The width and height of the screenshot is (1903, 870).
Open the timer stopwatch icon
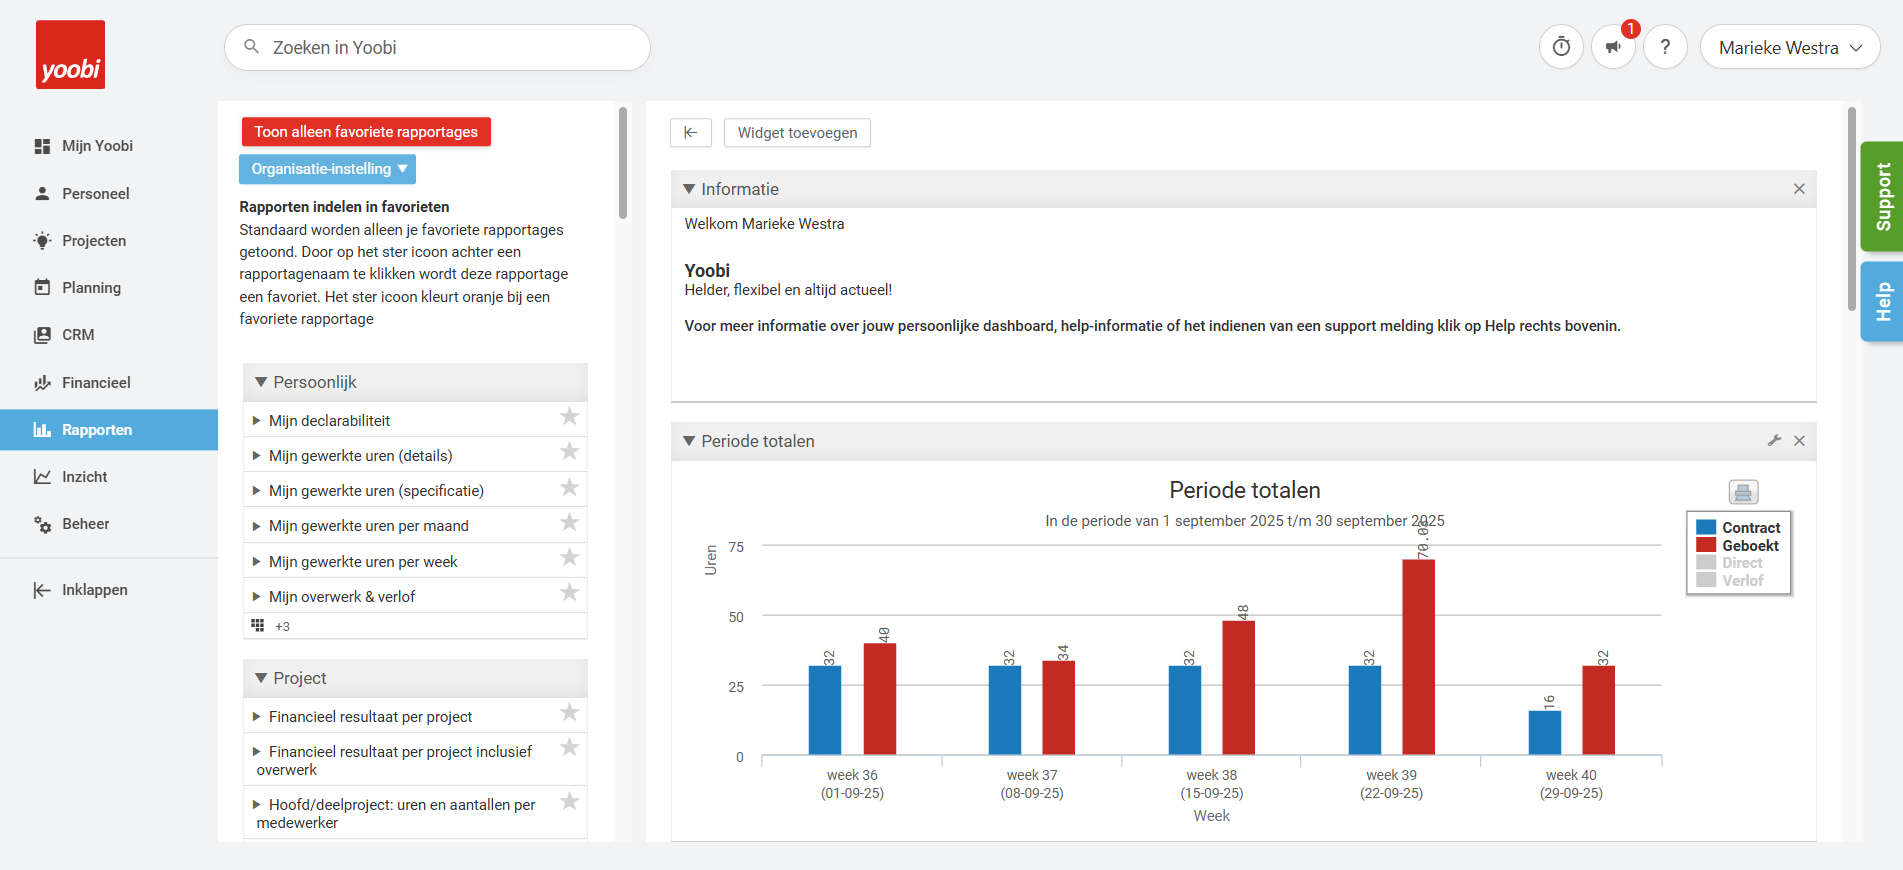click(x=1561, y=47)
